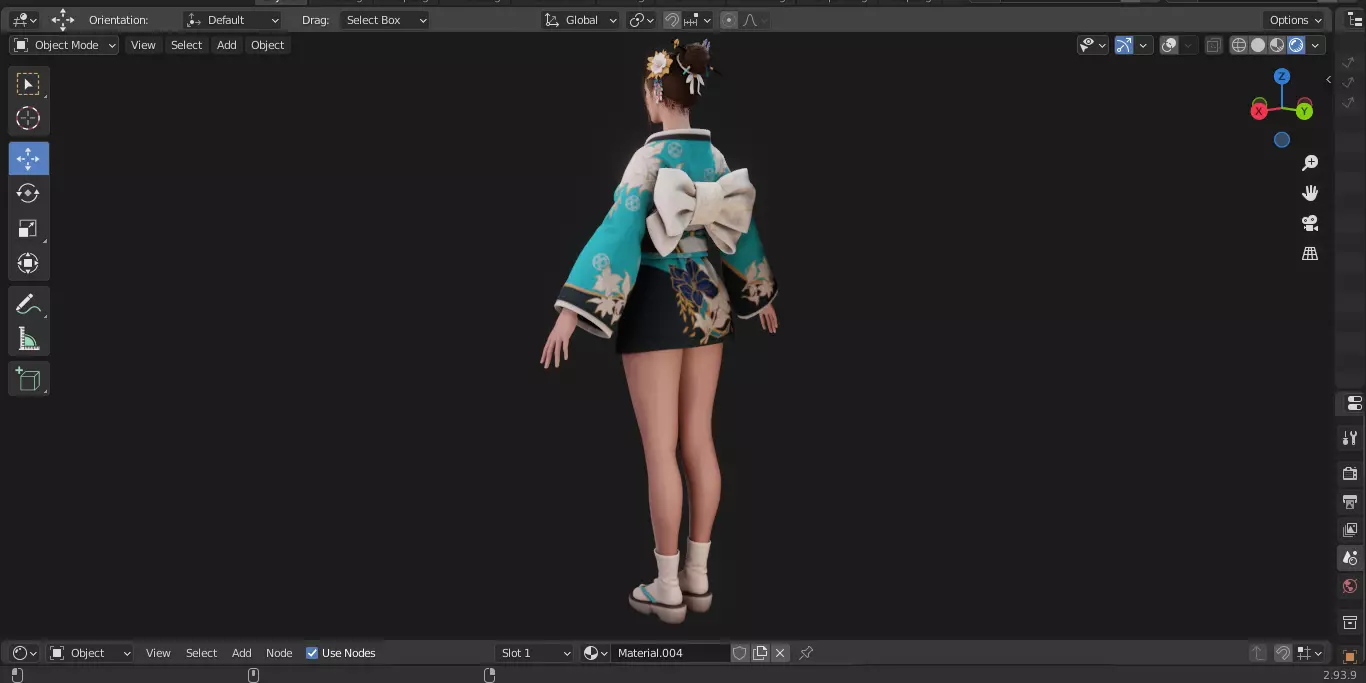Image resolution: width=1366 pixels, height=683 pixels.
Task: Switch to wireframe viewport shading
Action: click(x=1239, y=45)
